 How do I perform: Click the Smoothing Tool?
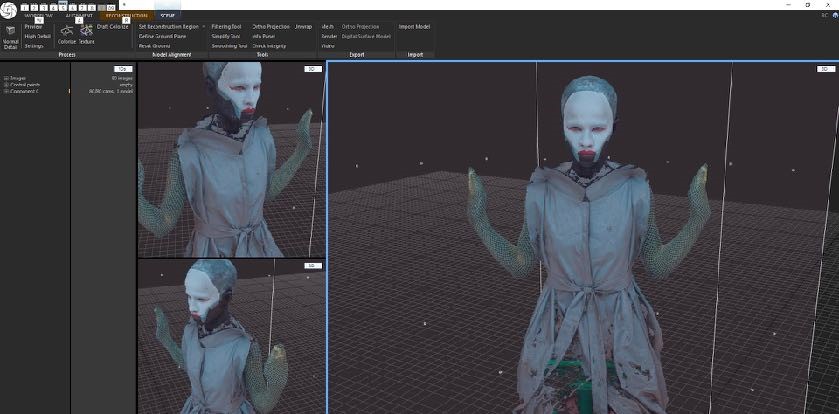click(228, 45)
